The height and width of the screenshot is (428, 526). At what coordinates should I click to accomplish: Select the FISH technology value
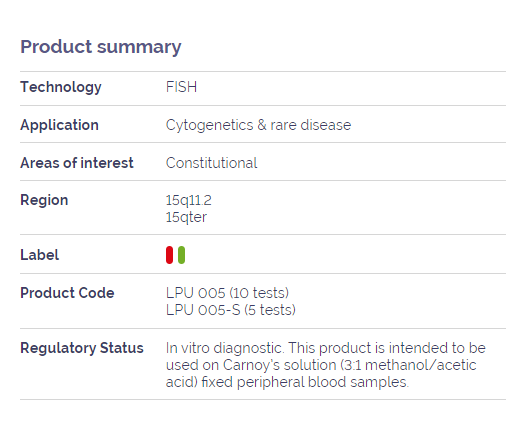181,87
